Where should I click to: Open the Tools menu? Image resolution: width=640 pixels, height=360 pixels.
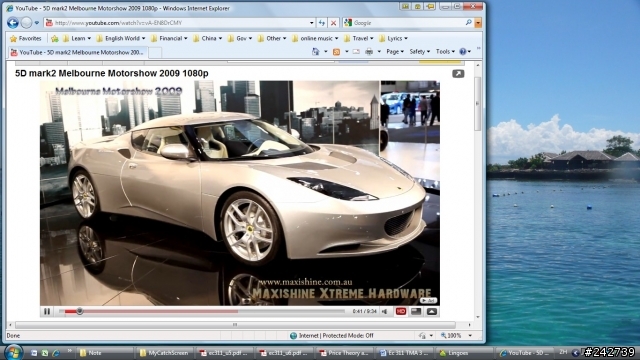pos(445,51)
